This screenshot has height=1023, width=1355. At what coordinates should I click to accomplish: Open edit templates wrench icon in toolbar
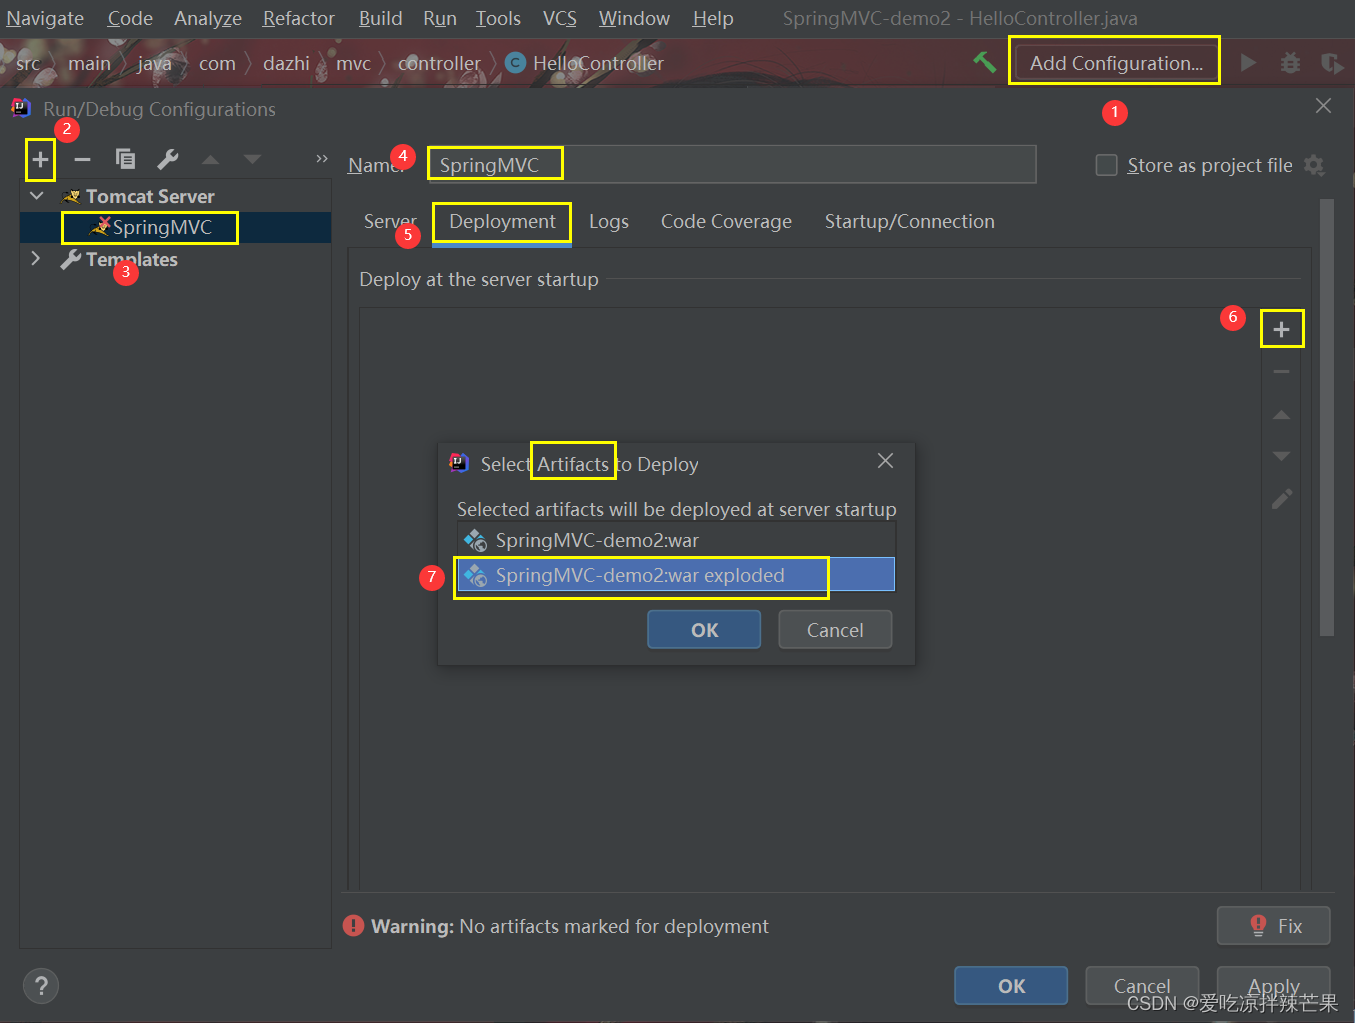(x=168, y=159)
